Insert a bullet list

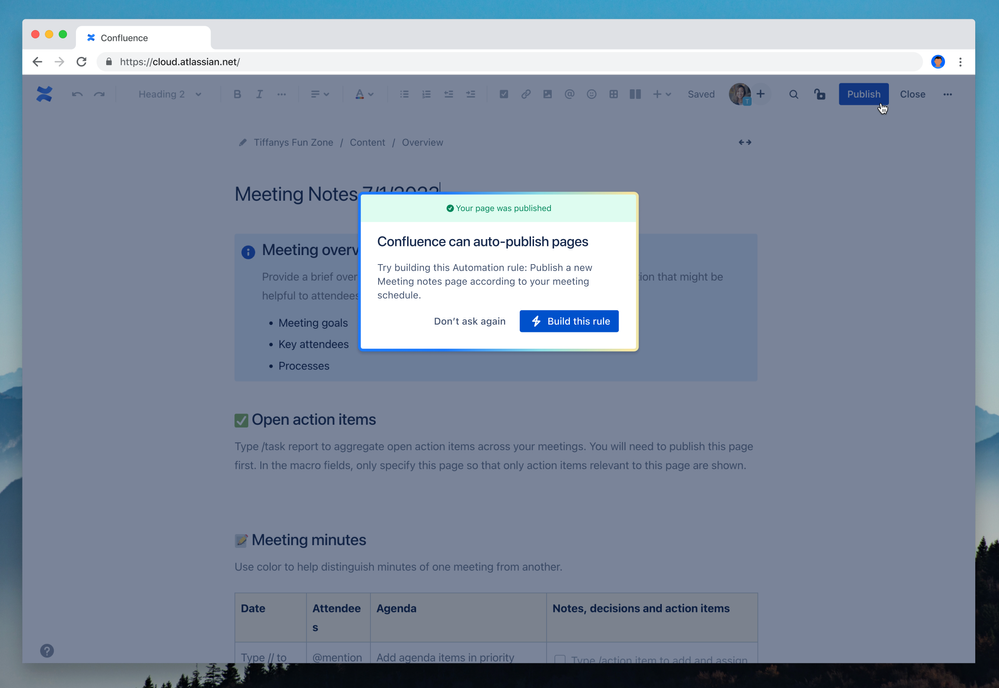tap(404, 94)
